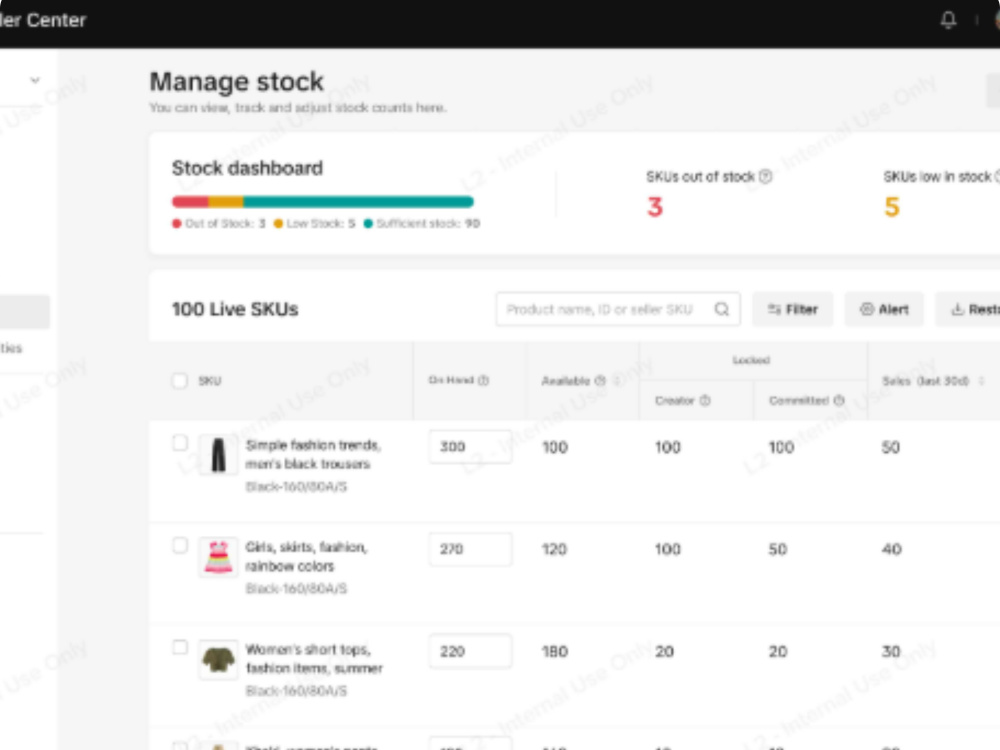Click Sales value 40 in skirts row
Image resolution: width=1000 pixels, height=750 pixels.
[x=892, y=549]
